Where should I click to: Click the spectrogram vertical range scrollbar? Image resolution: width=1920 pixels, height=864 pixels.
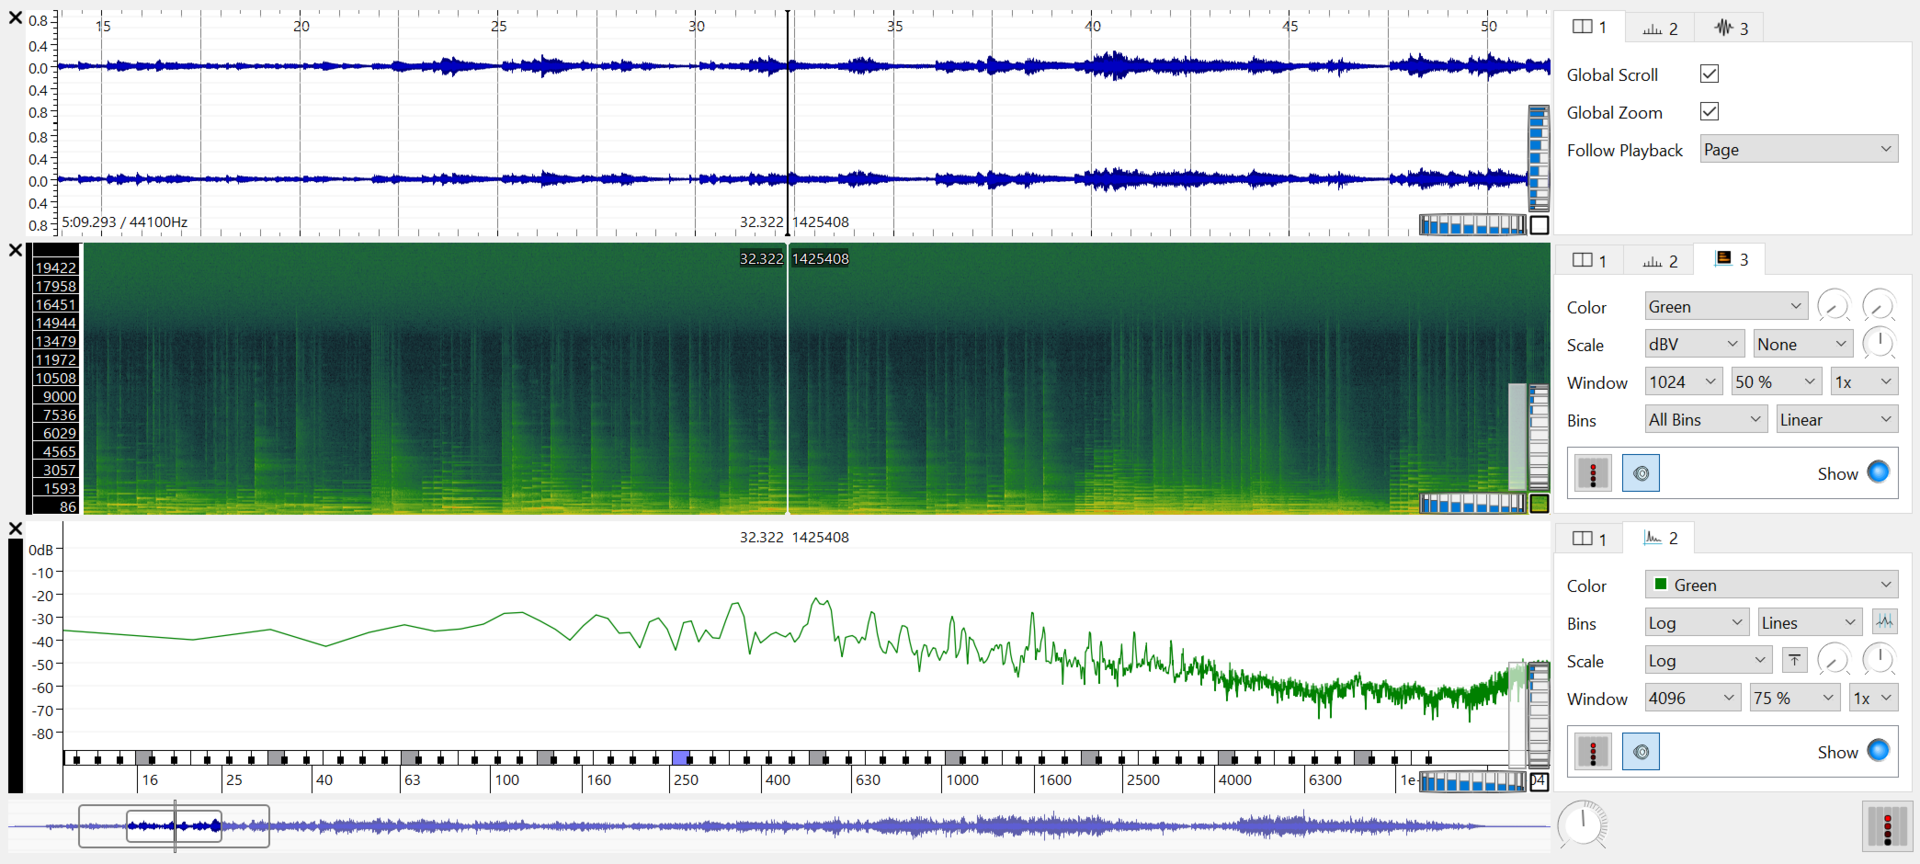point(1517,437)
